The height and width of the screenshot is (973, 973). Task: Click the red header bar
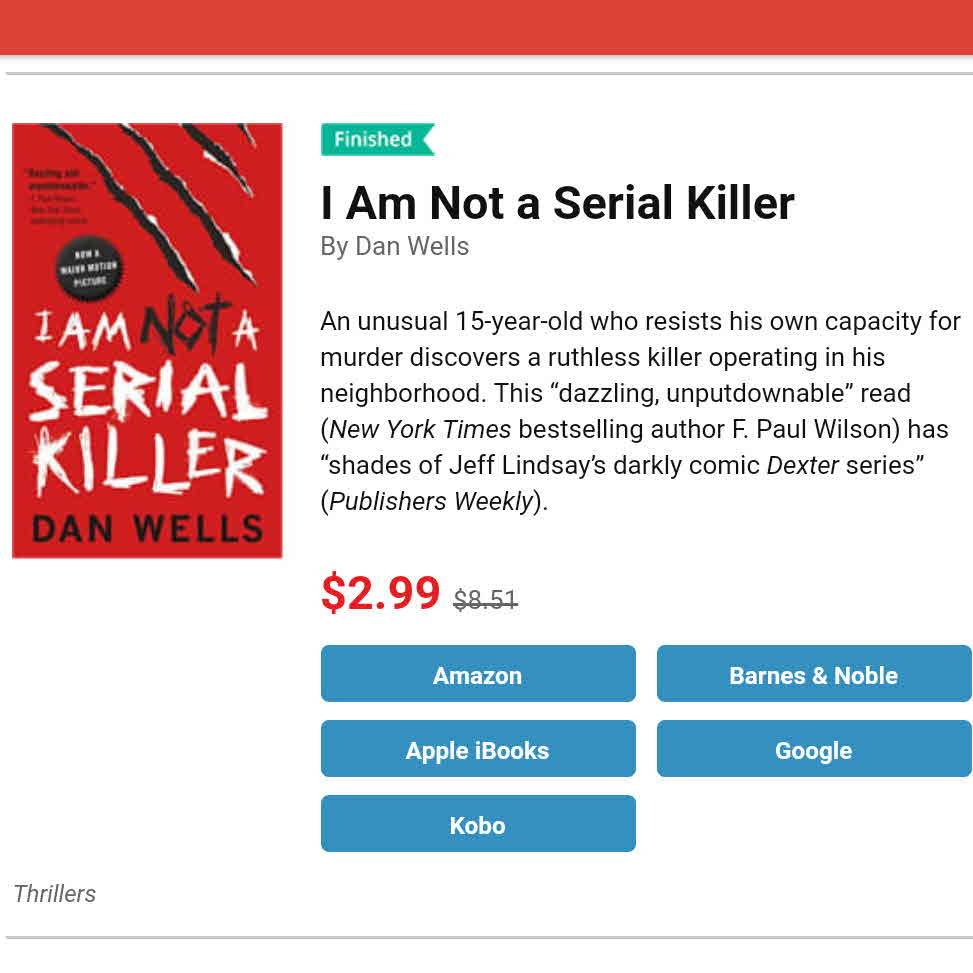coord(486,27)
